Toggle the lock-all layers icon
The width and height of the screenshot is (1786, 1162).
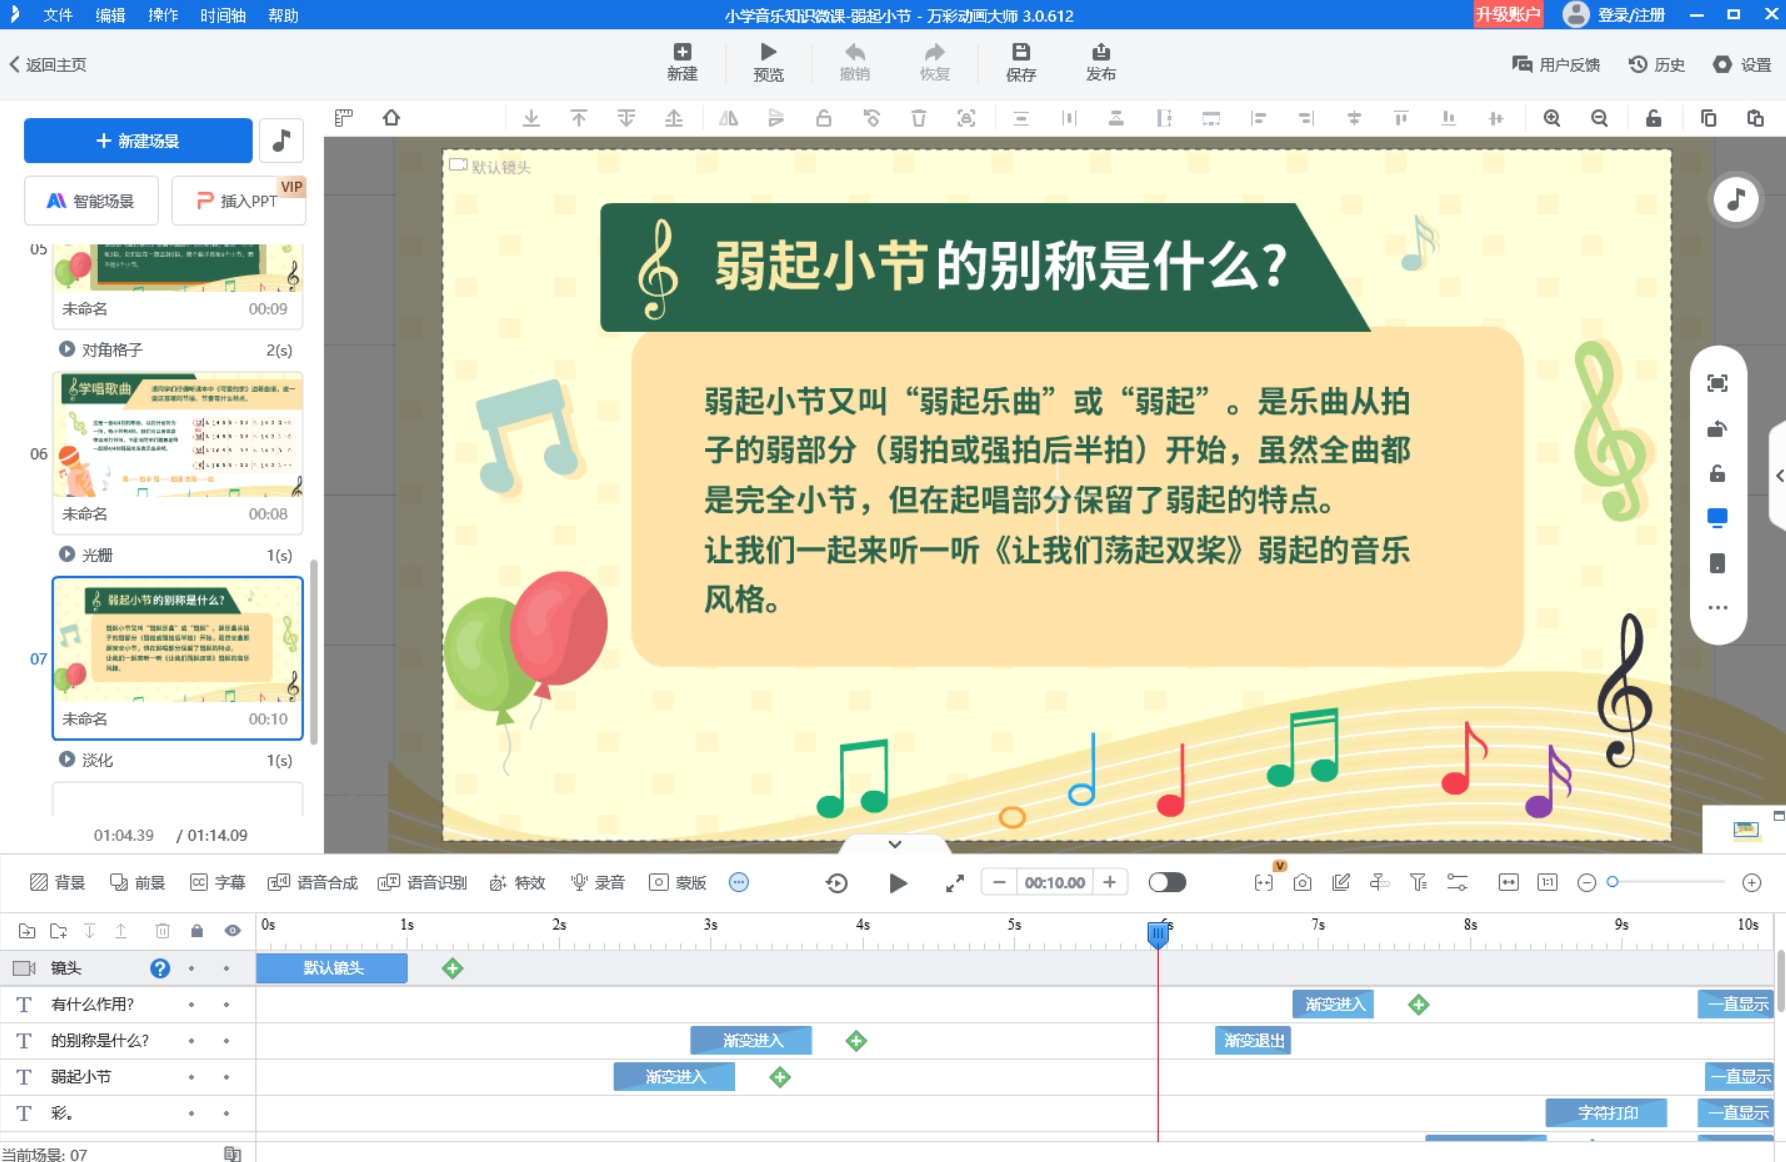[197, 931]
